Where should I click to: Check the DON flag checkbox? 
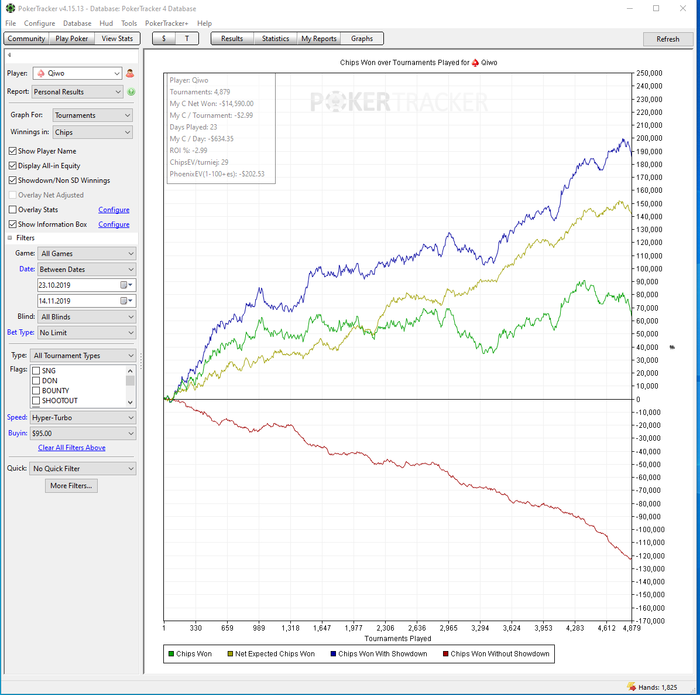[36, 381]
